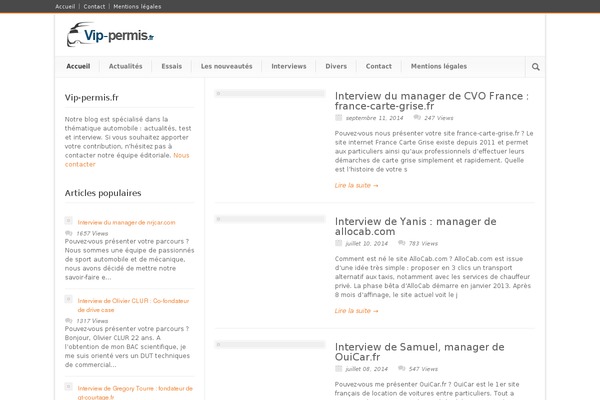600x400 pixels.
Task: Click the date juillet 10, 2014
Action: pyautogui.click(x=367, y=243)
